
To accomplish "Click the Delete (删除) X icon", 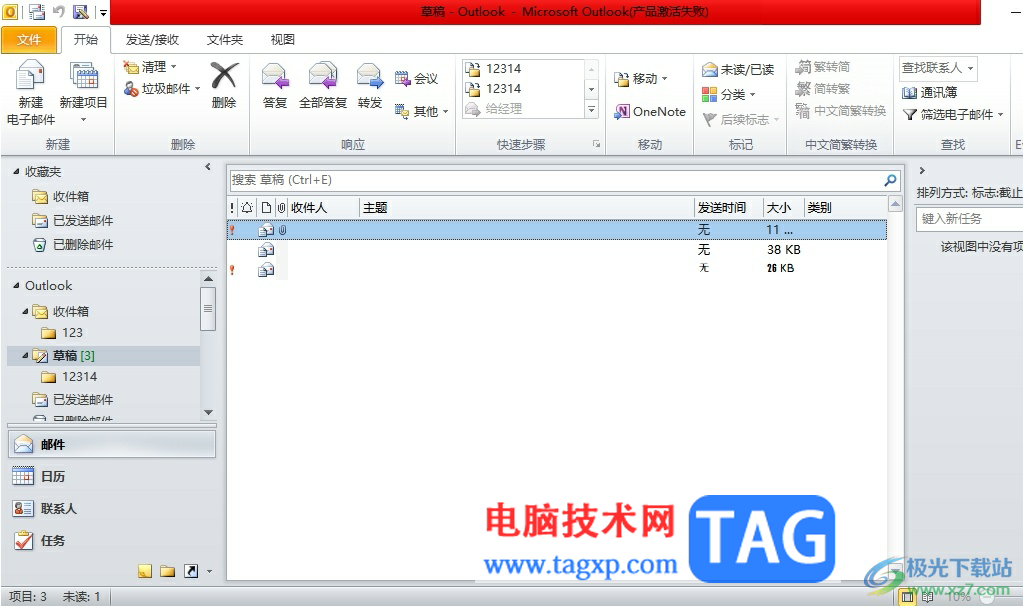I will click(224, 76).
